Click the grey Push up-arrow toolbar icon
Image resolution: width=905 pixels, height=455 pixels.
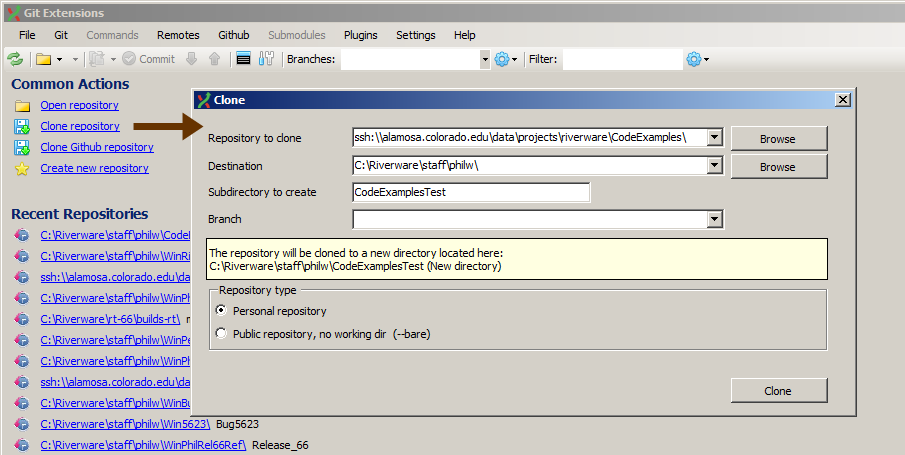[214, 59]
